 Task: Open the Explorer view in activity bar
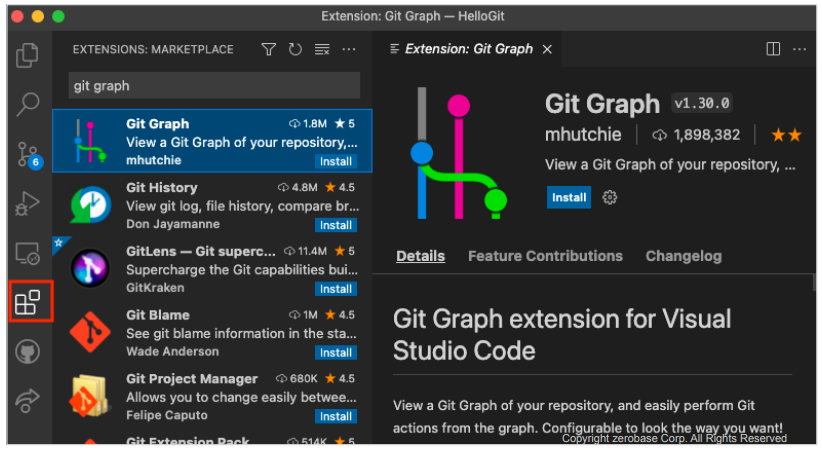(x=27, y=55)
